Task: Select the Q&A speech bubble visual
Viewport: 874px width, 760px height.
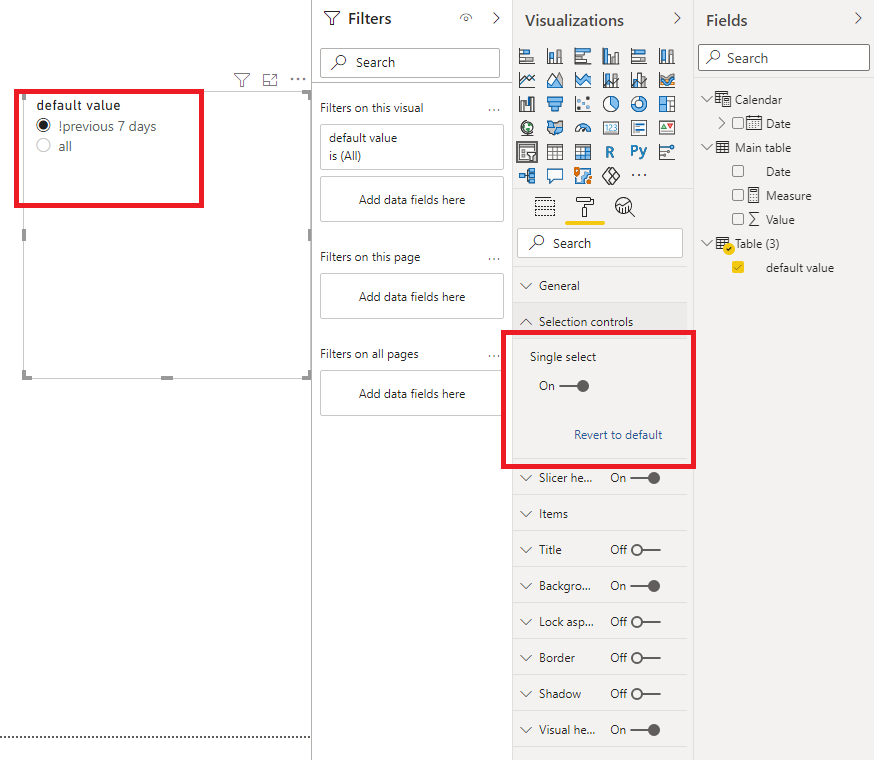Action: click(x=555, y=176)
